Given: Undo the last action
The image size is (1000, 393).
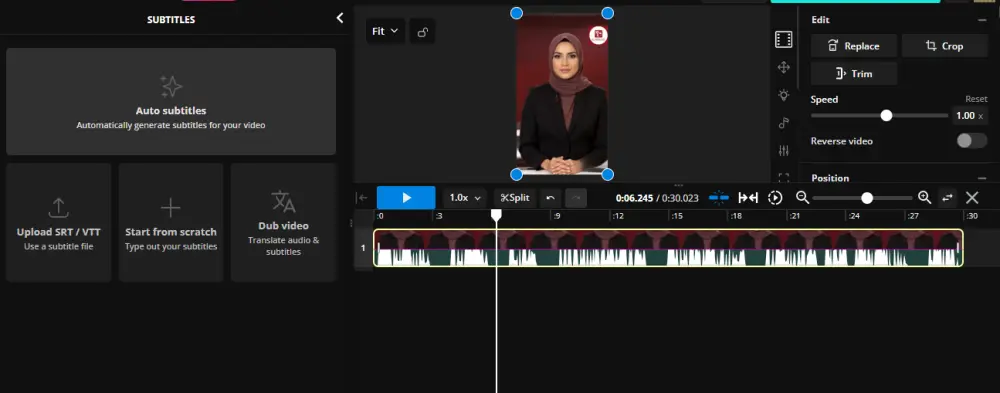Looking at the screenshot, I should click(551, 198).
